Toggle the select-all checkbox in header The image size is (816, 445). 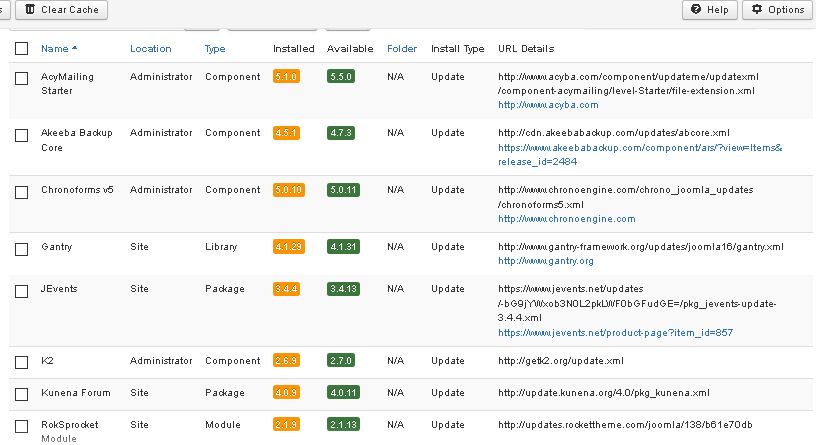point(21,48)
